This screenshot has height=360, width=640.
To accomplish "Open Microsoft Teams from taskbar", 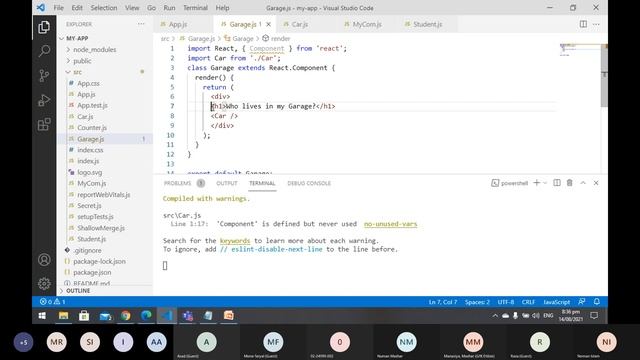I will [188, 316].
